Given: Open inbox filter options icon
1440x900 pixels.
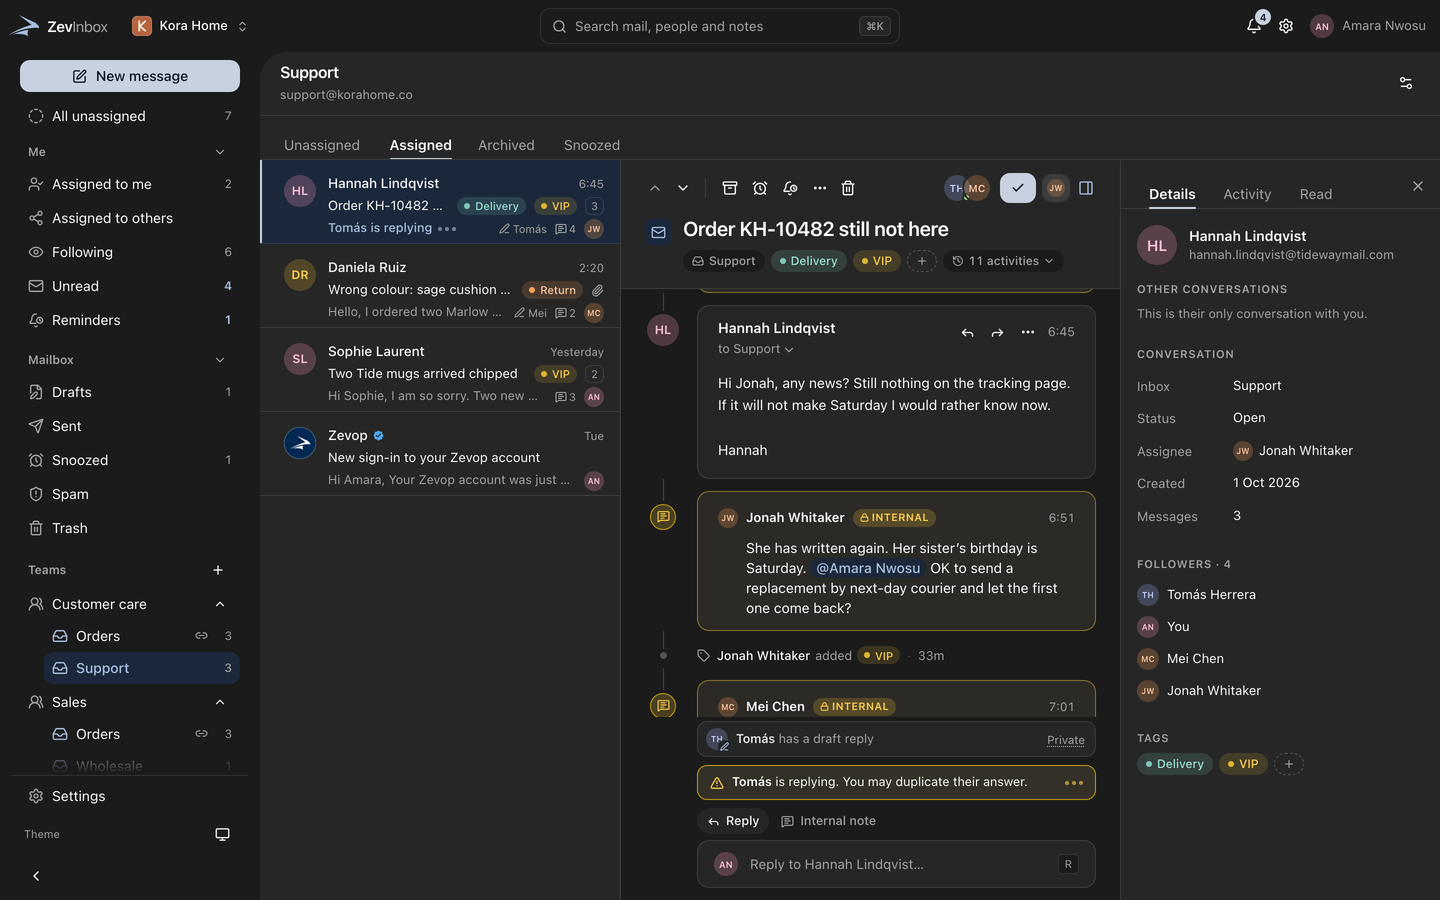Looking at the screenshot, I should tap(1406, 83).
